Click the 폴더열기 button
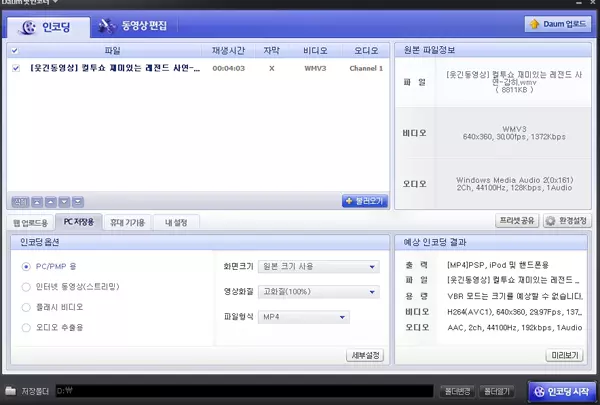Image resolution: width=600 pixels, height=405 pixels. click(497, 391)
